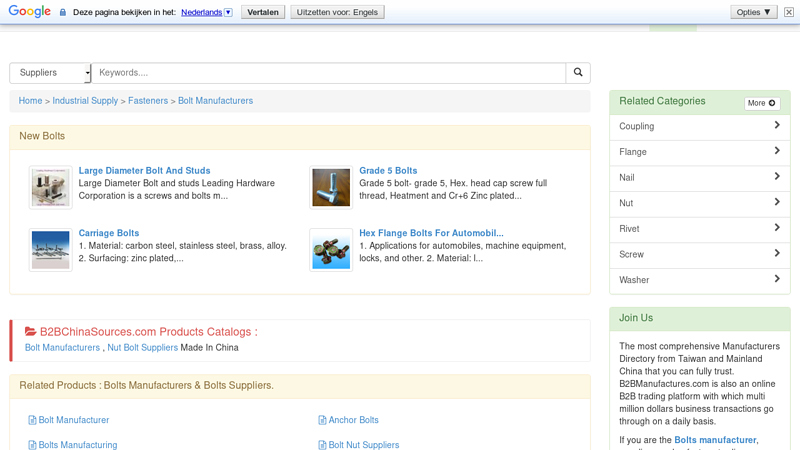Select Washer category label

(x=634, y=280)
